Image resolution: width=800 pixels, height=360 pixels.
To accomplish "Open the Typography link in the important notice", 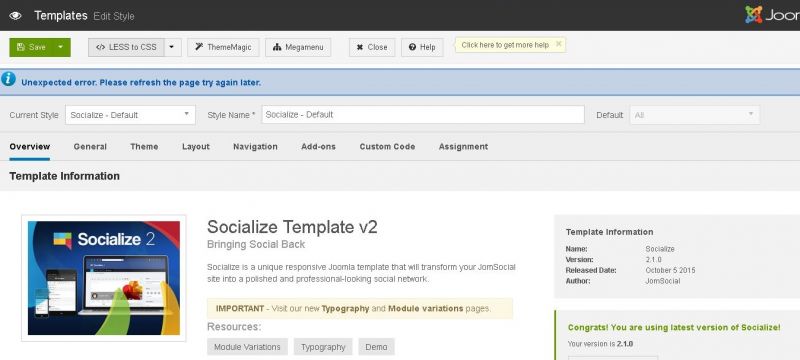I will tap(345, 308).
